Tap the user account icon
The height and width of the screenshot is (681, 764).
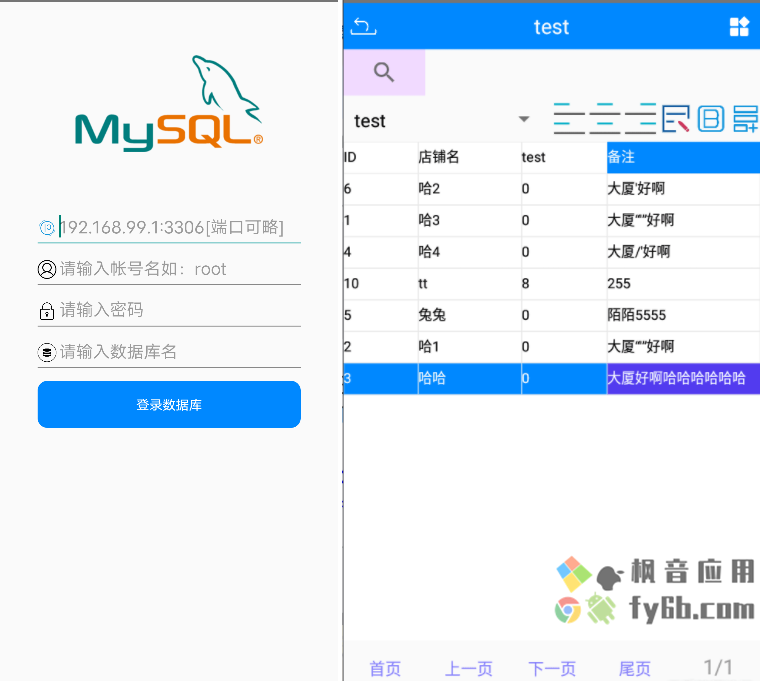point(47,269)
